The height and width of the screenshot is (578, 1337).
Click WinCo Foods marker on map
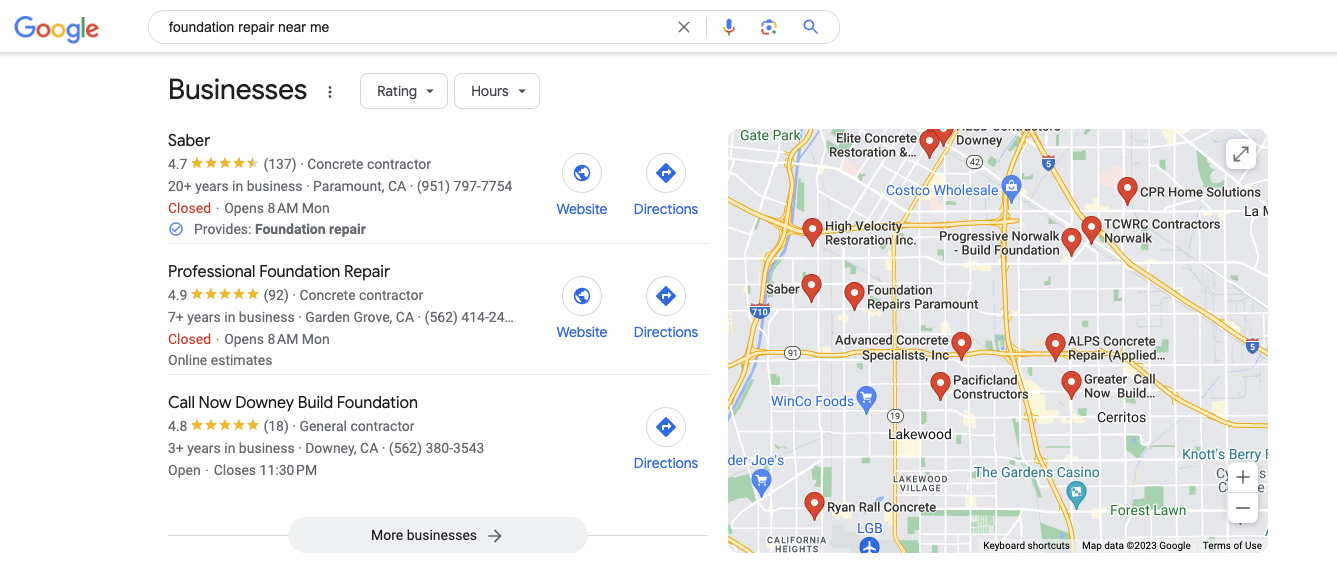866,398
